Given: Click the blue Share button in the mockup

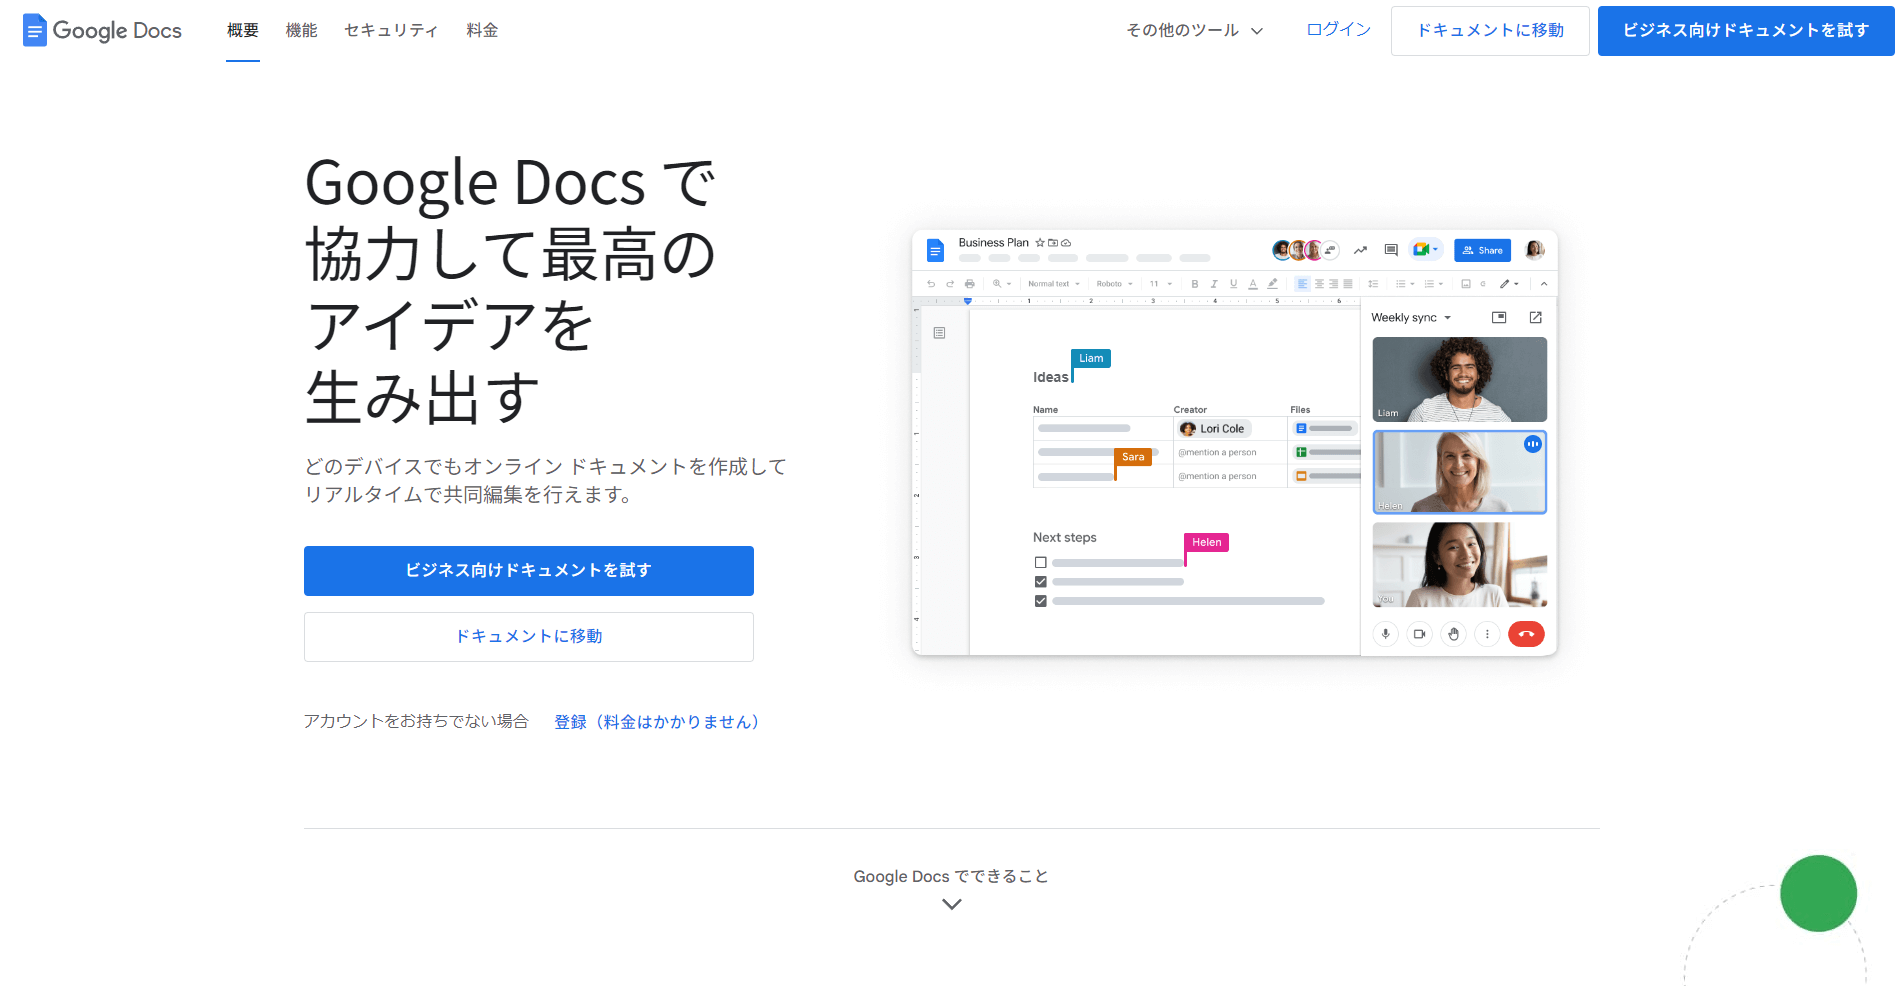Looking at the screenshot, I should (x=1482, y=250).
